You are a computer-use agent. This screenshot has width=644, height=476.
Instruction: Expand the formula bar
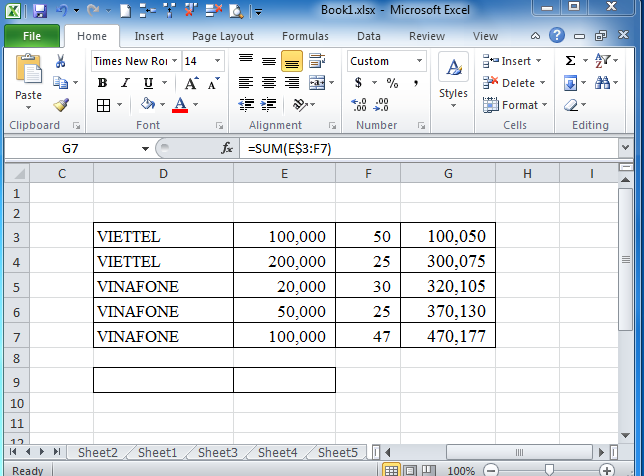[626, 148]
